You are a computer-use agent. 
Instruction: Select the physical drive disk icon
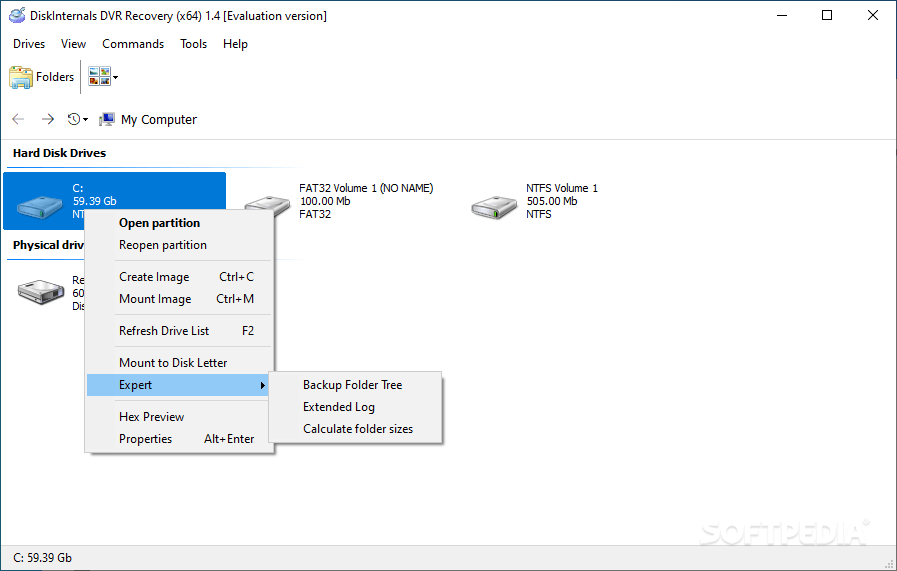41,292
